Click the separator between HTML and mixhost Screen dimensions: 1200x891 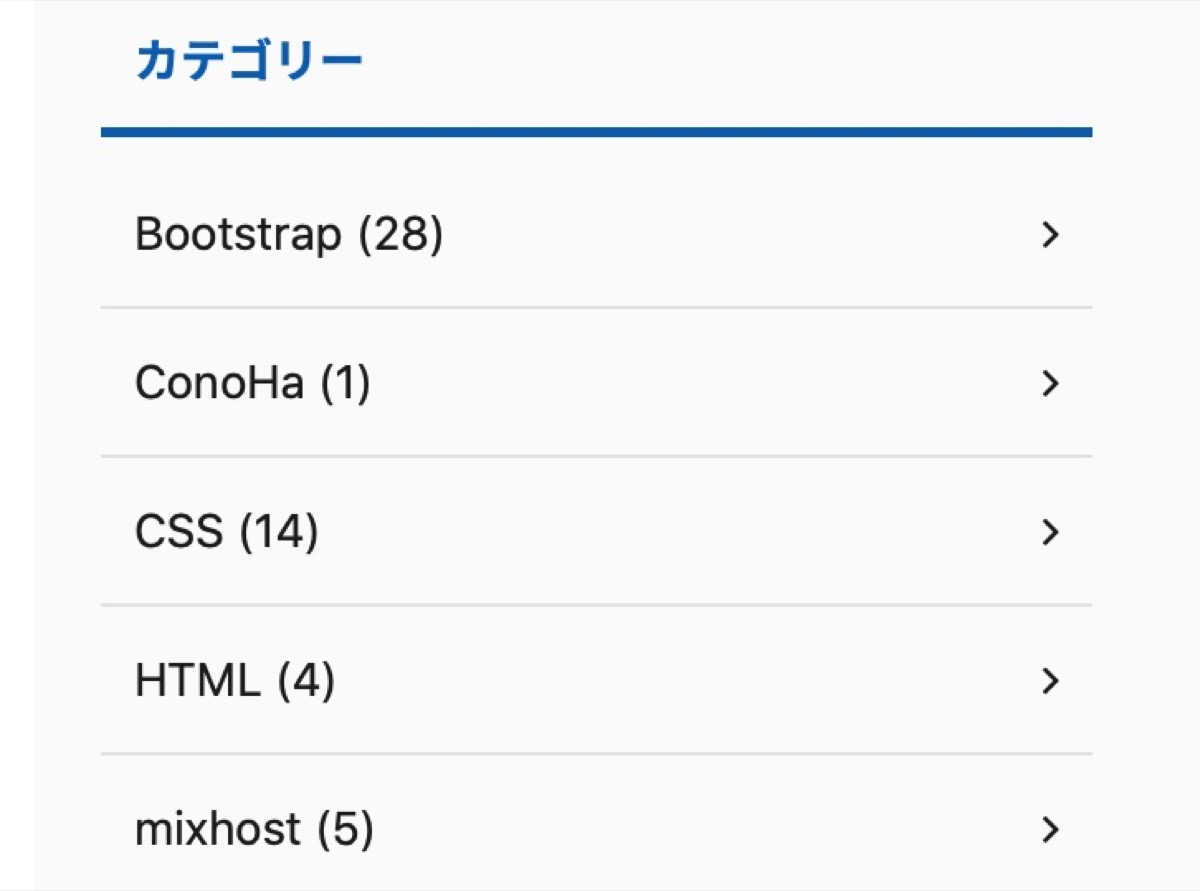(596, 753)
